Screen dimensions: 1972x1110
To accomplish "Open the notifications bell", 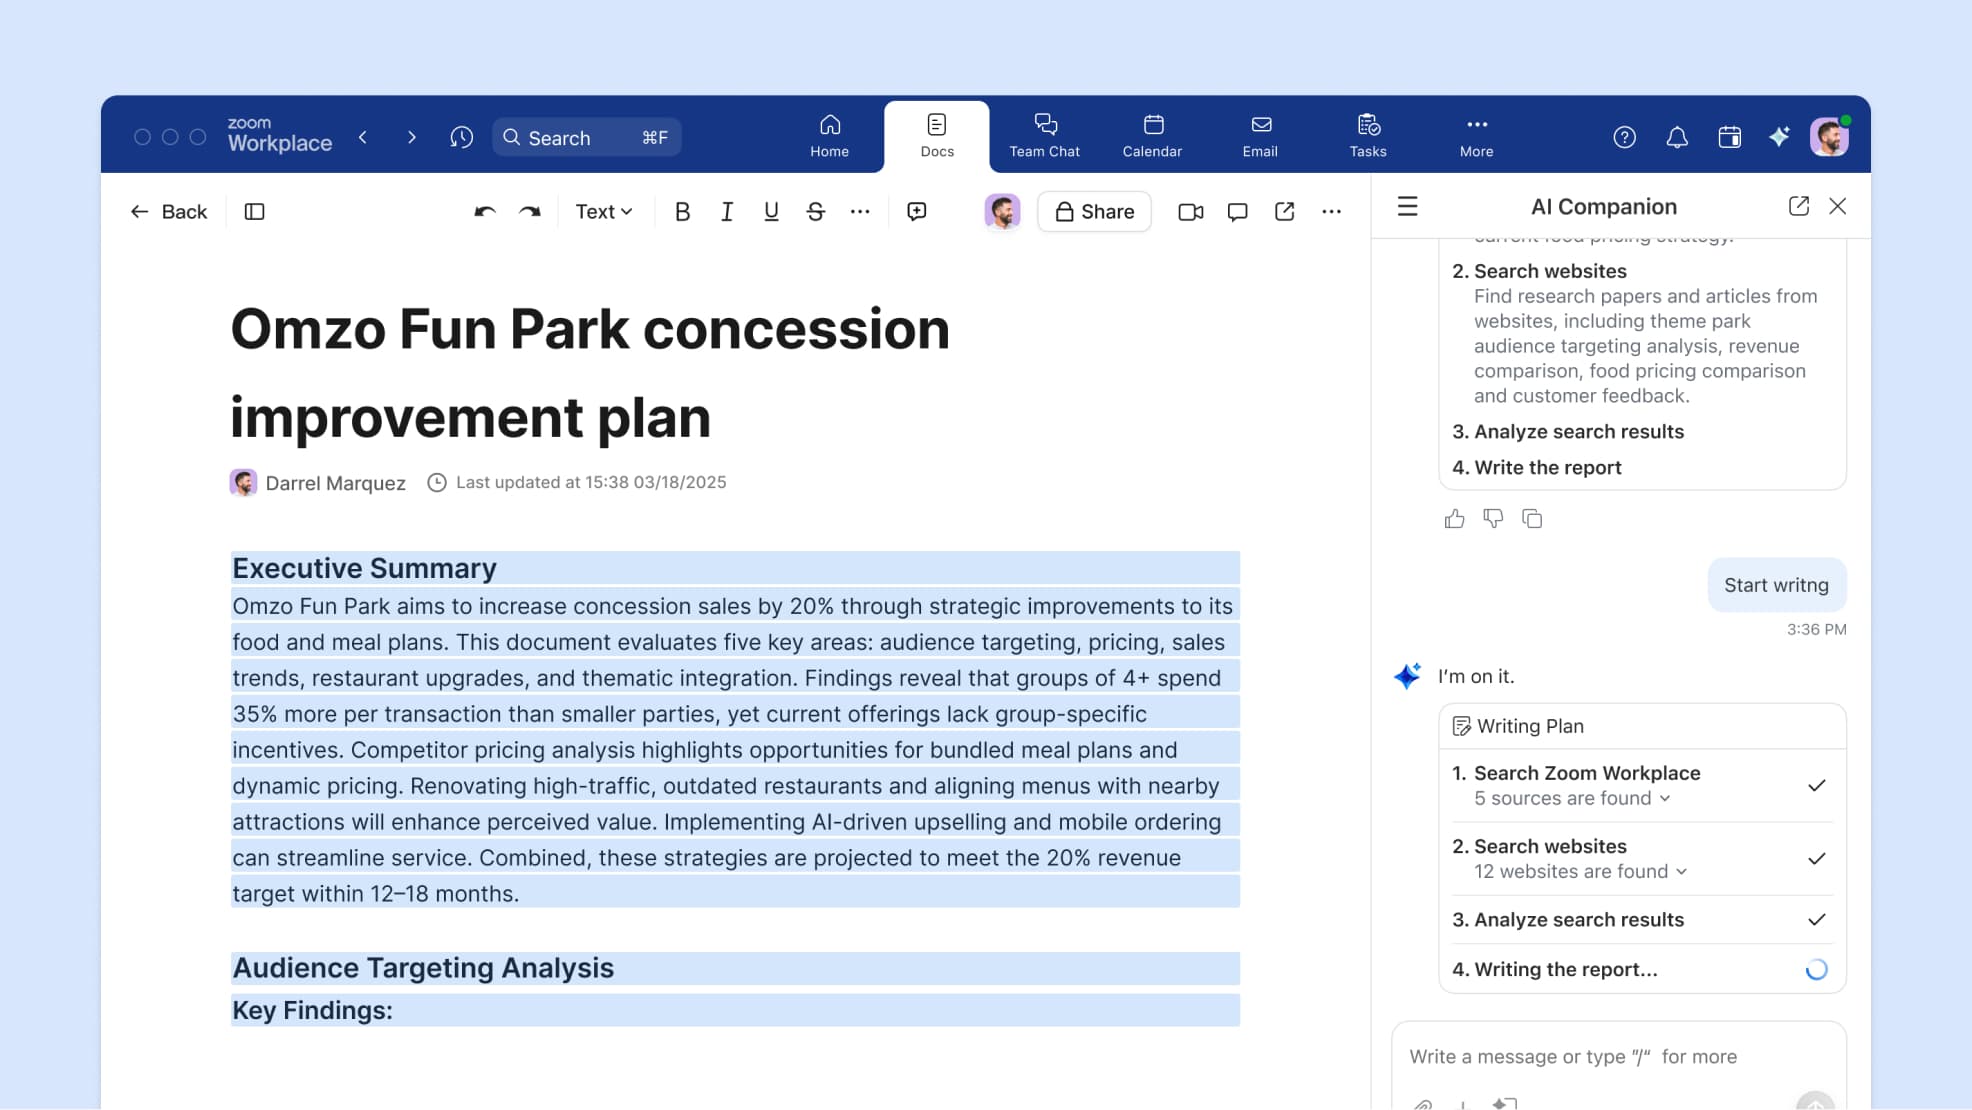I will [x=1677, y=137].
